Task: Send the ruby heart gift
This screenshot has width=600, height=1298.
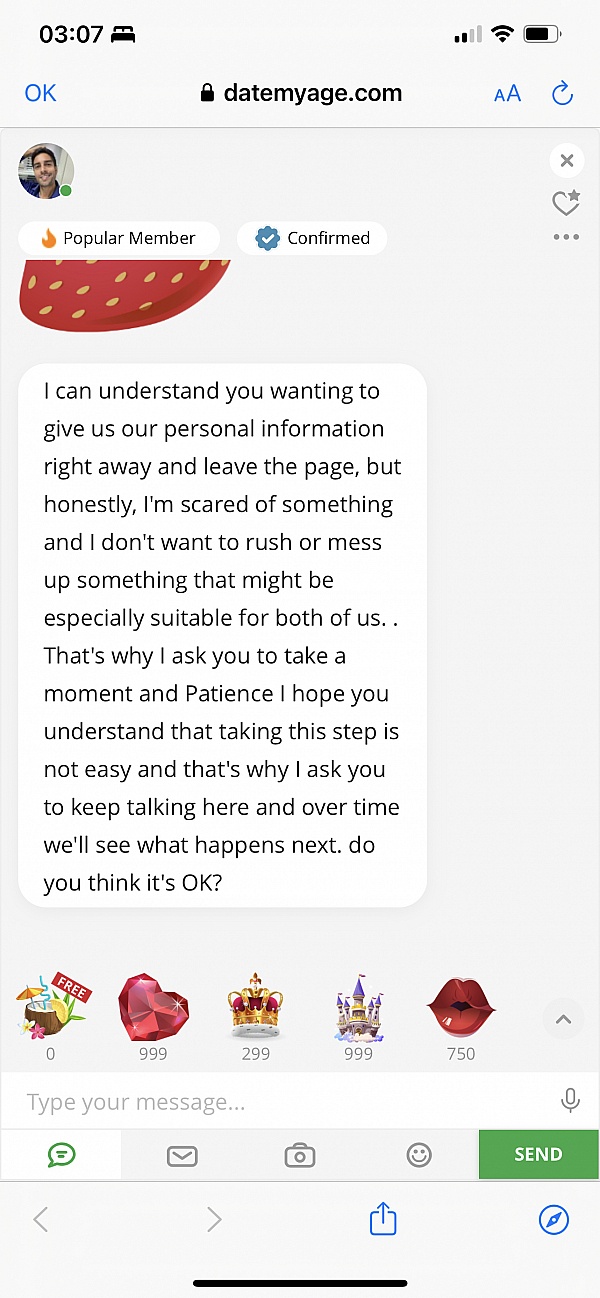Action: point(153,1006)
